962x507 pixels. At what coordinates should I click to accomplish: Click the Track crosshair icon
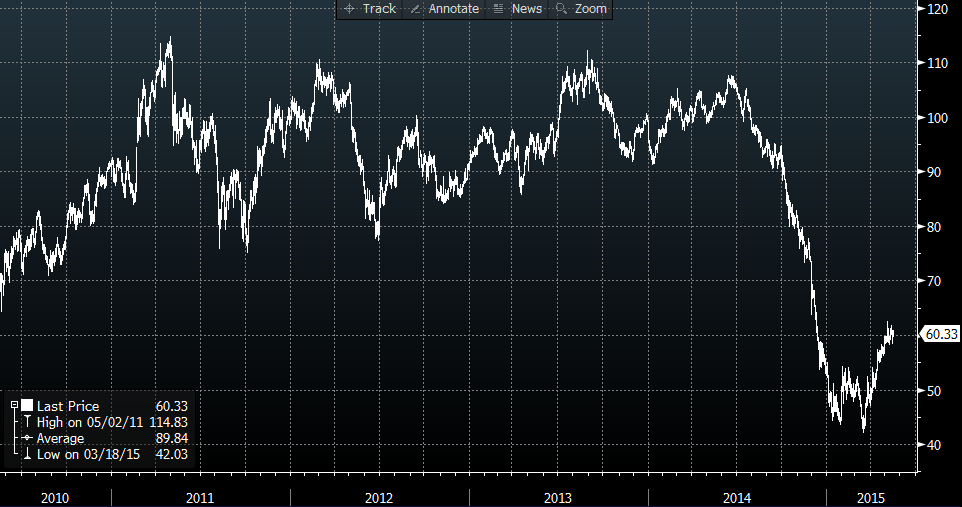pyautogui.click(x=349, y=9)
